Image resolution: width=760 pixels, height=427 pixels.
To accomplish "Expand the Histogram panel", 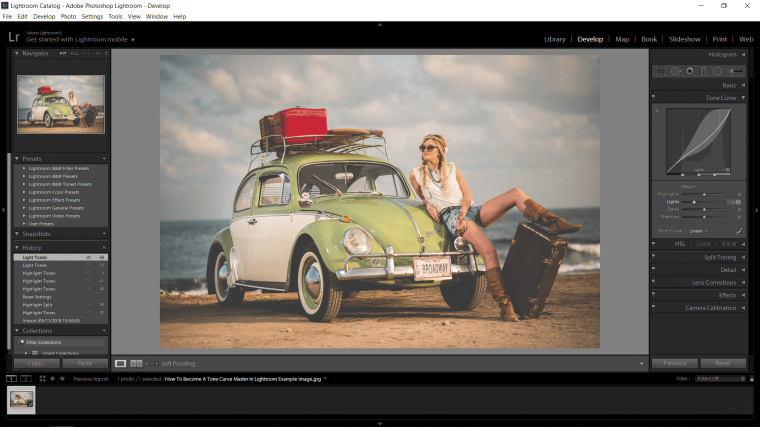I will [x=744, y=55].
